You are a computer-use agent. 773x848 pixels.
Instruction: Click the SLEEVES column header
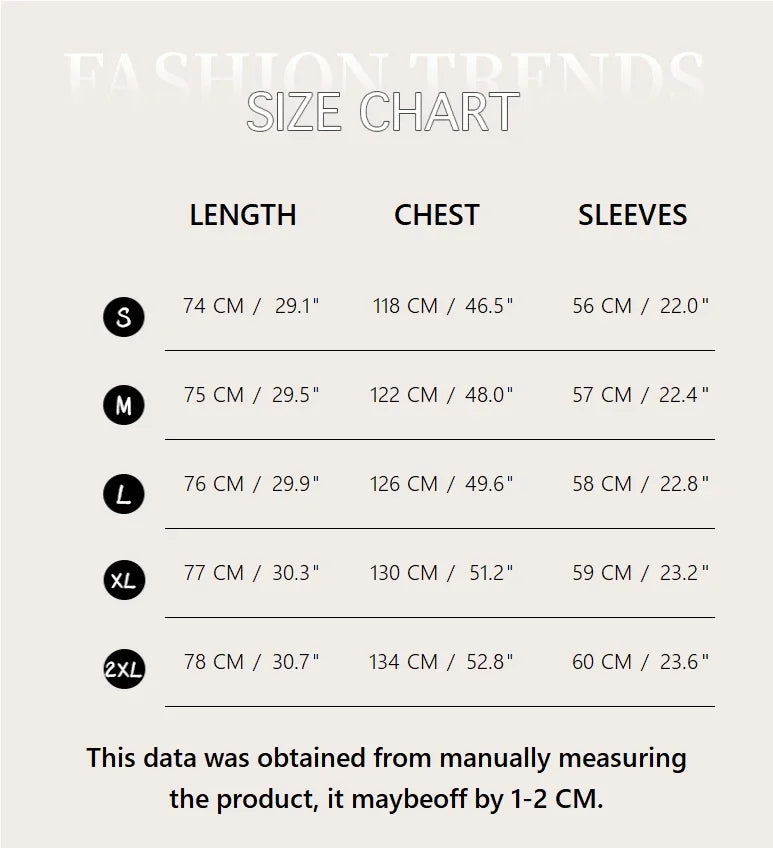[x=632, y=215]
